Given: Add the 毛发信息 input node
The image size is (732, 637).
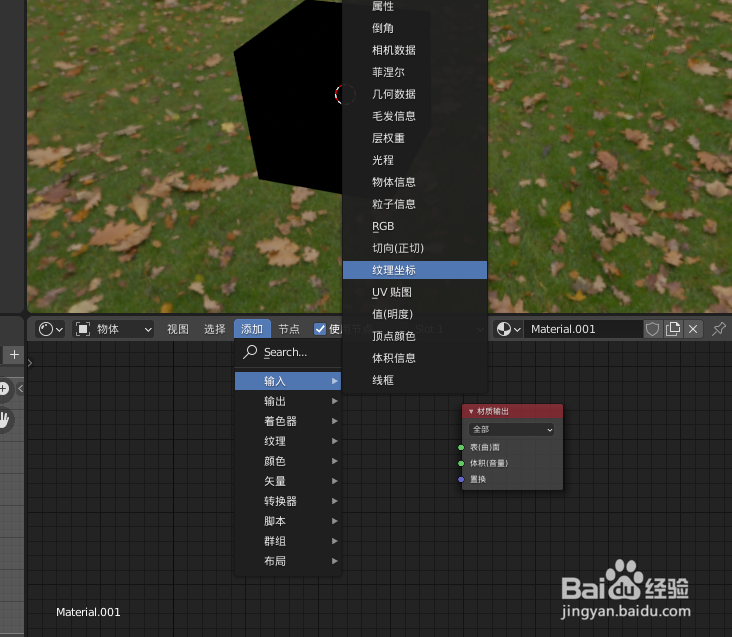Looking at the screenshot, I should [415, 116].
